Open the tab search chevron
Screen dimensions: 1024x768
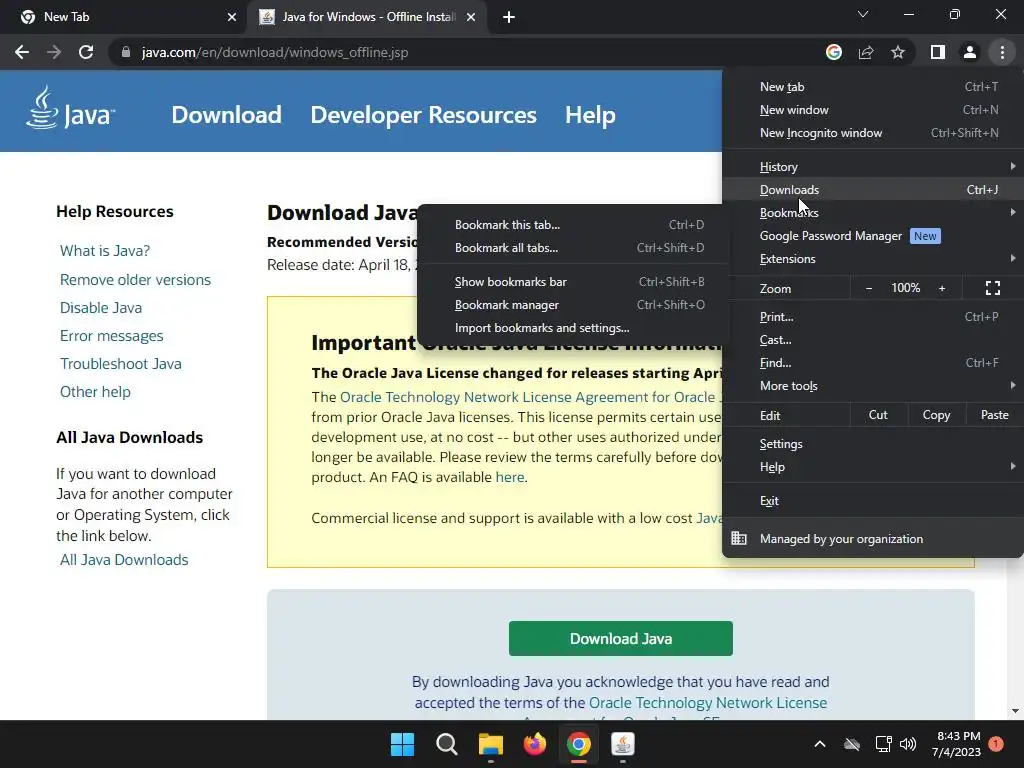click(863, 14)
